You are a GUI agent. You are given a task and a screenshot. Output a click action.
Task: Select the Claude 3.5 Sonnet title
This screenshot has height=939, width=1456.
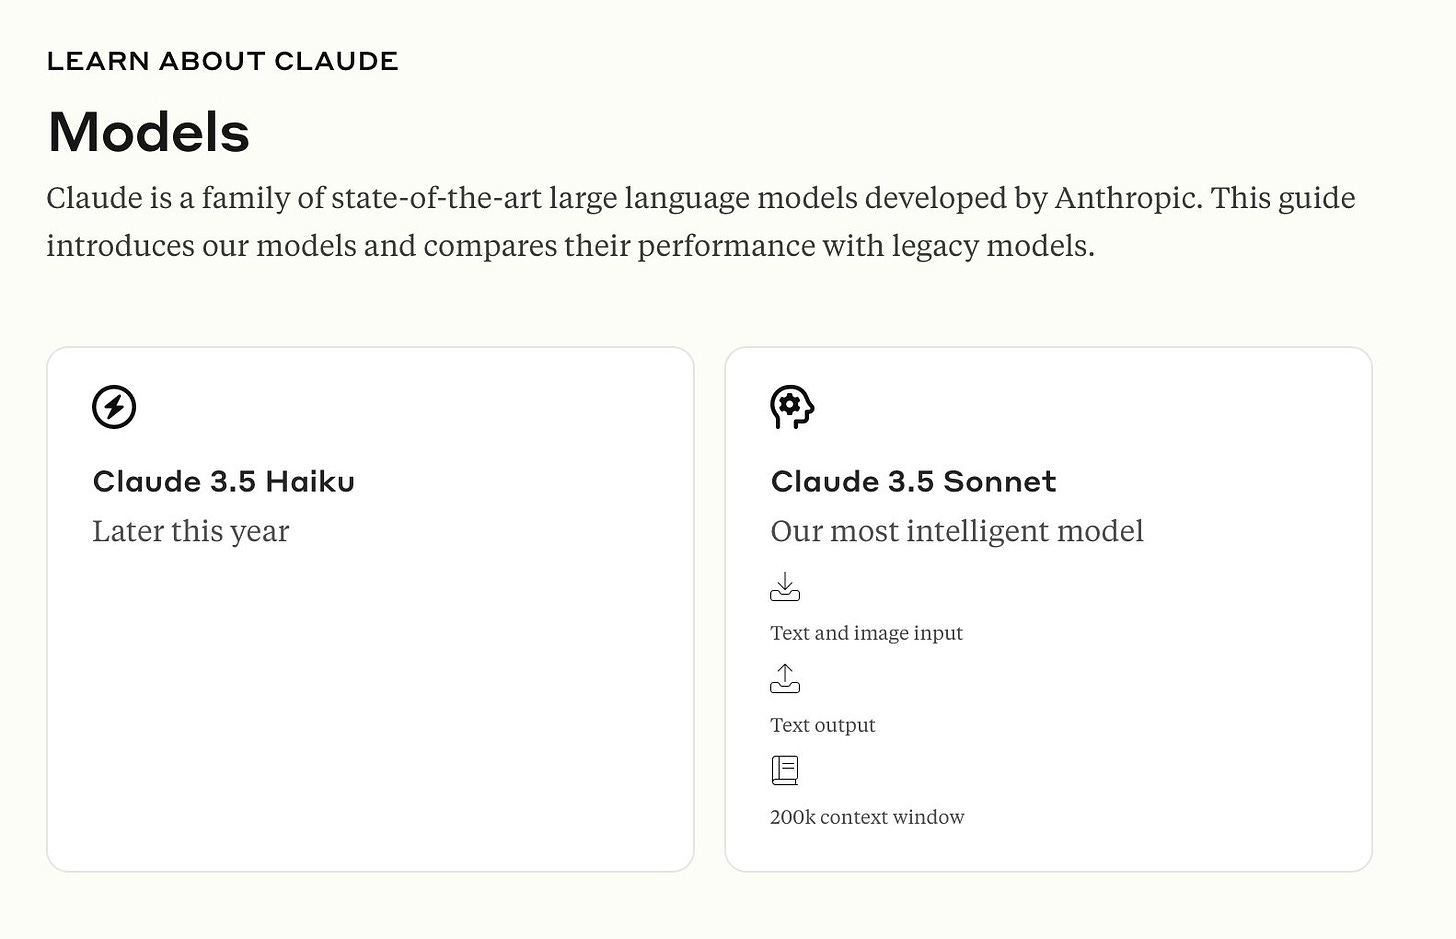point(913,482)
